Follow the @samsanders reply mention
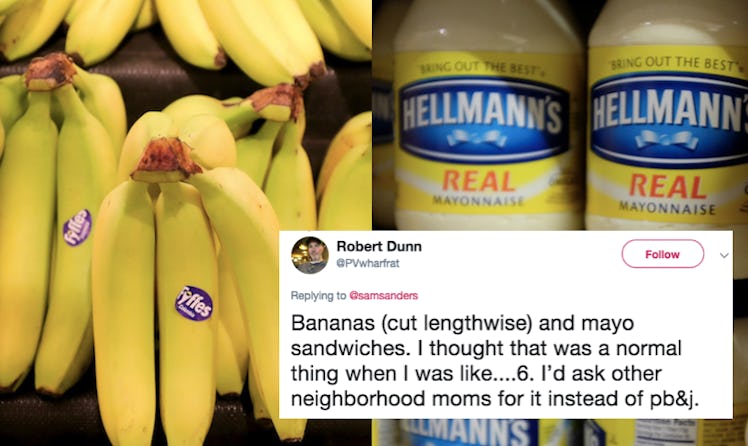748x446 pixels. (384, 295)
